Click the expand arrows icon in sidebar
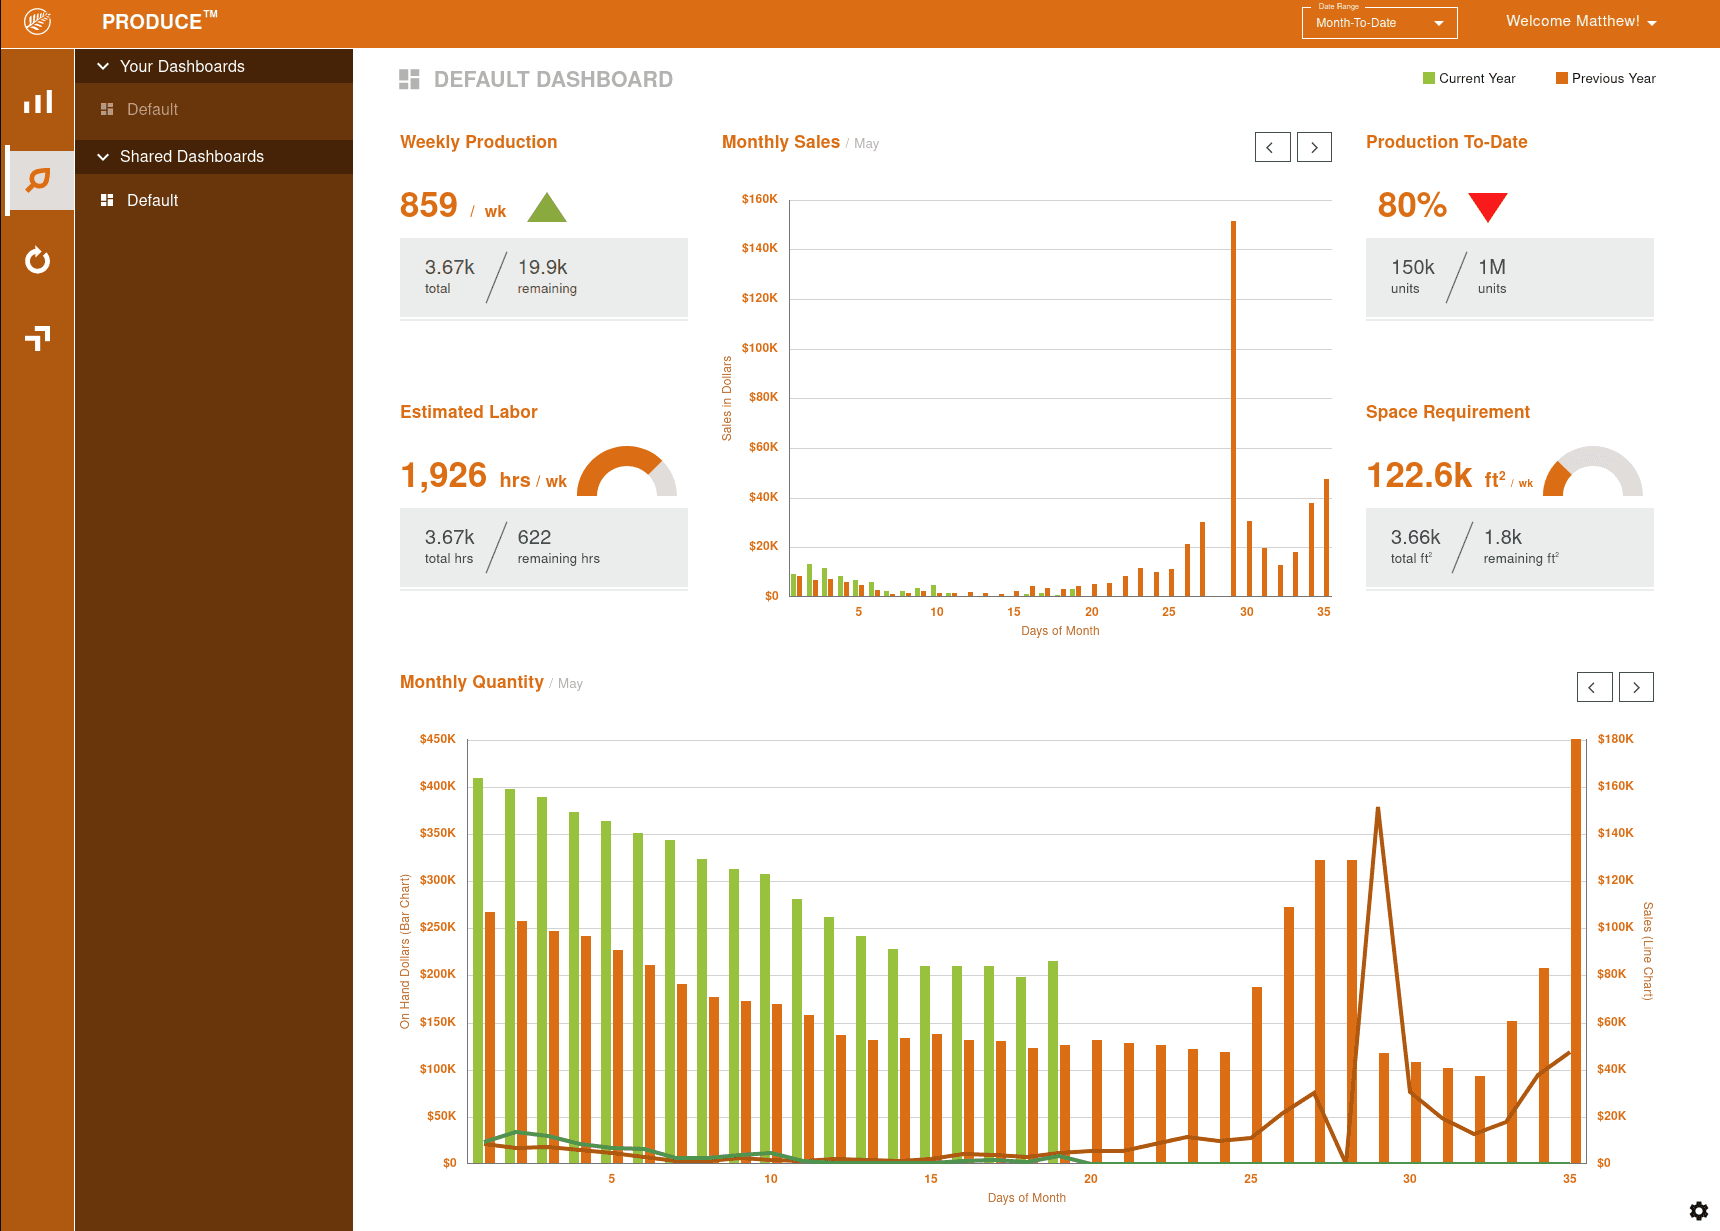Image resolution: width=1720 pixels, height=1231 pixels. 37,338
